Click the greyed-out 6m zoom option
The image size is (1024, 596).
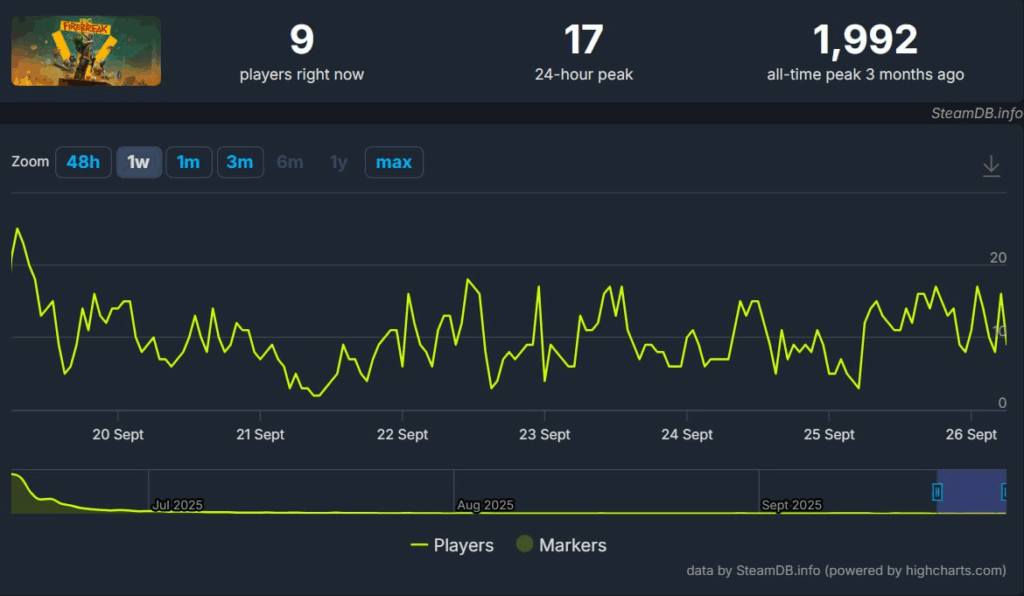tap(290, 162)
